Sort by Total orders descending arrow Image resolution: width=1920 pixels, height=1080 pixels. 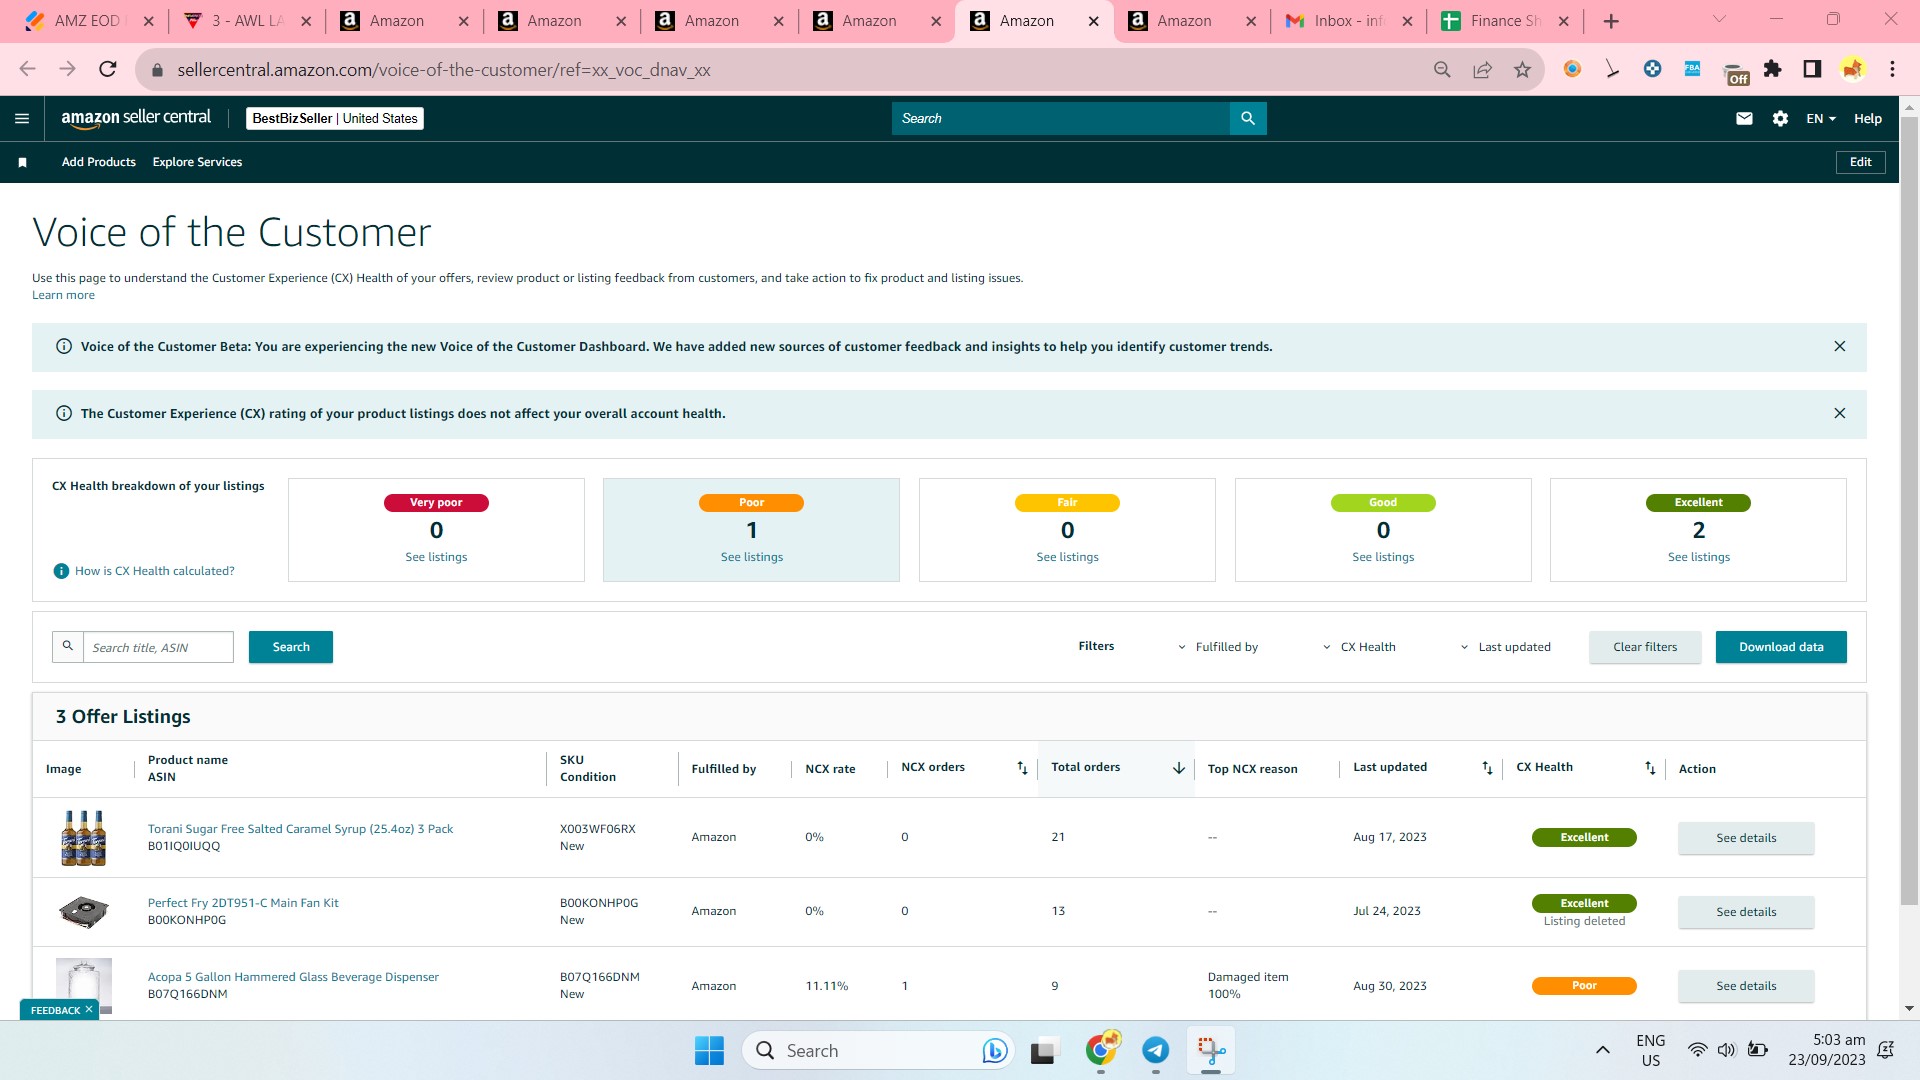coord(1179,768)
